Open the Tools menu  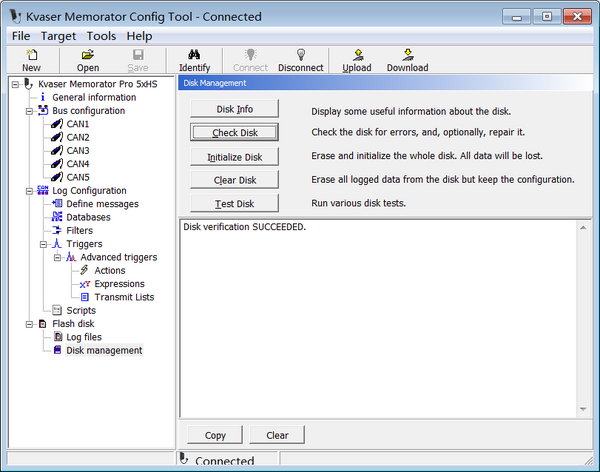click(x=101, y=36)
